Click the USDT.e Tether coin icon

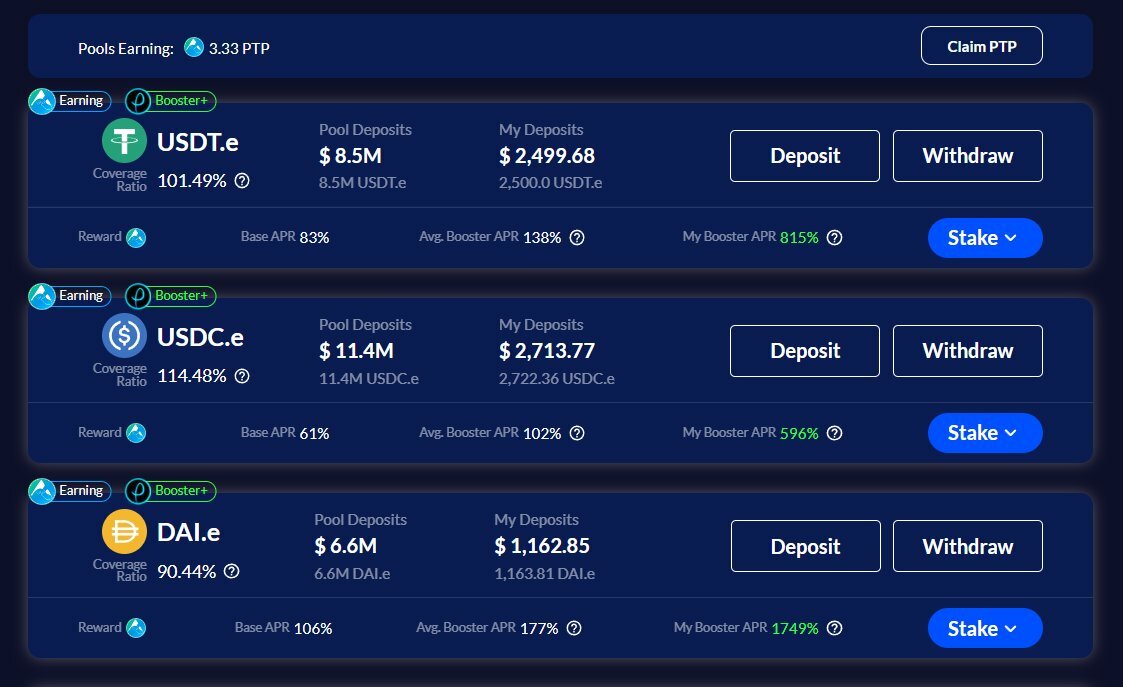[124, 140]
